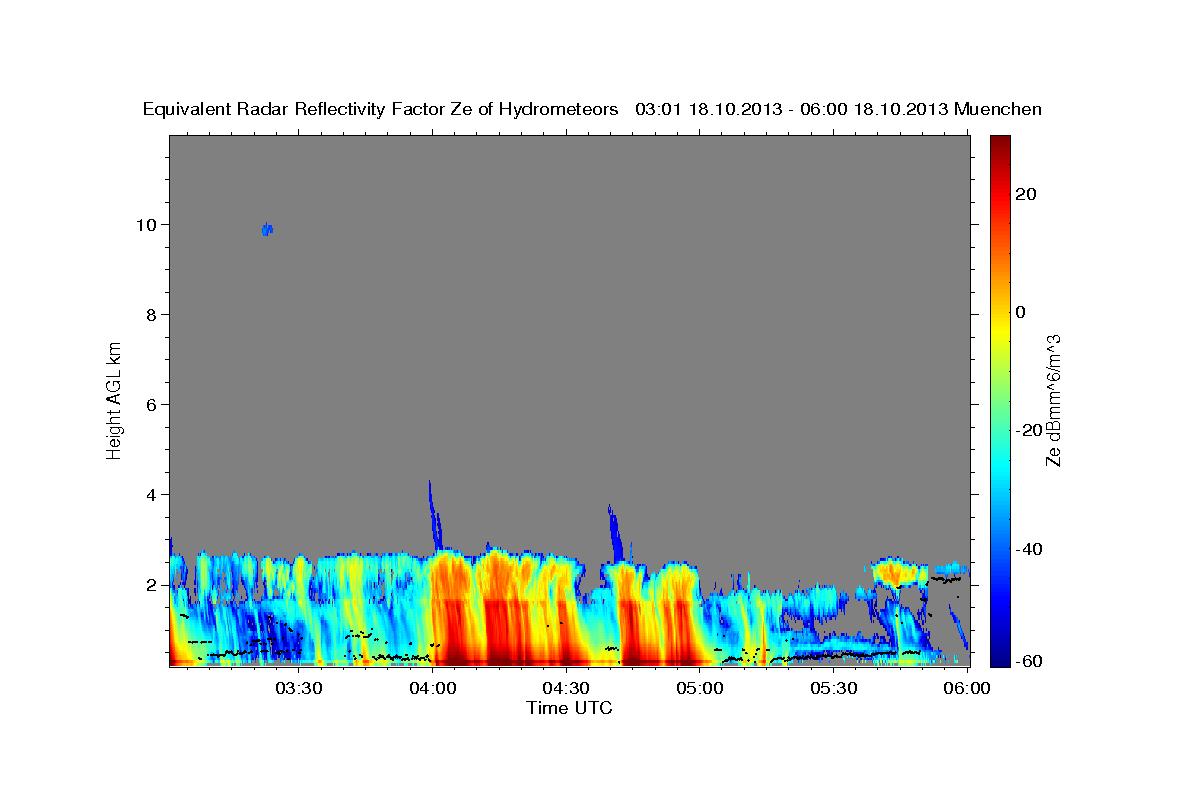
Task: Click the 'Muenchen' station name in the title
Action: pyautogui.click(x=998, y=109)
